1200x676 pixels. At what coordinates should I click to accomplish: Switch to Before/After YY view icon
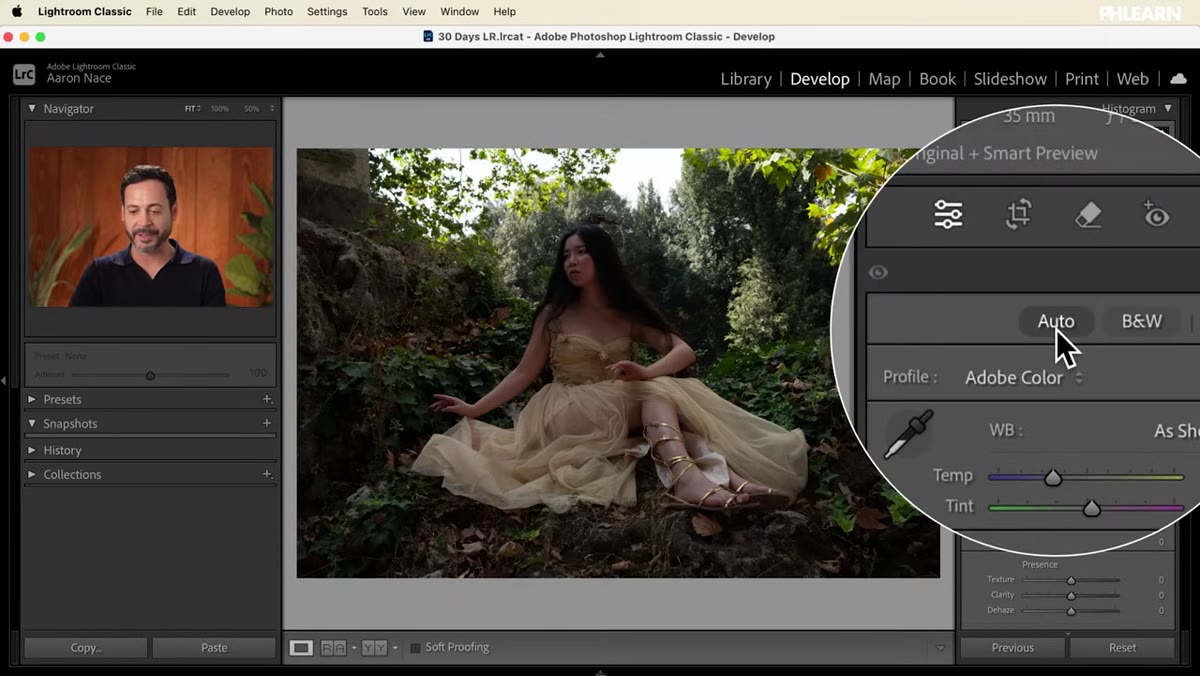374,648
